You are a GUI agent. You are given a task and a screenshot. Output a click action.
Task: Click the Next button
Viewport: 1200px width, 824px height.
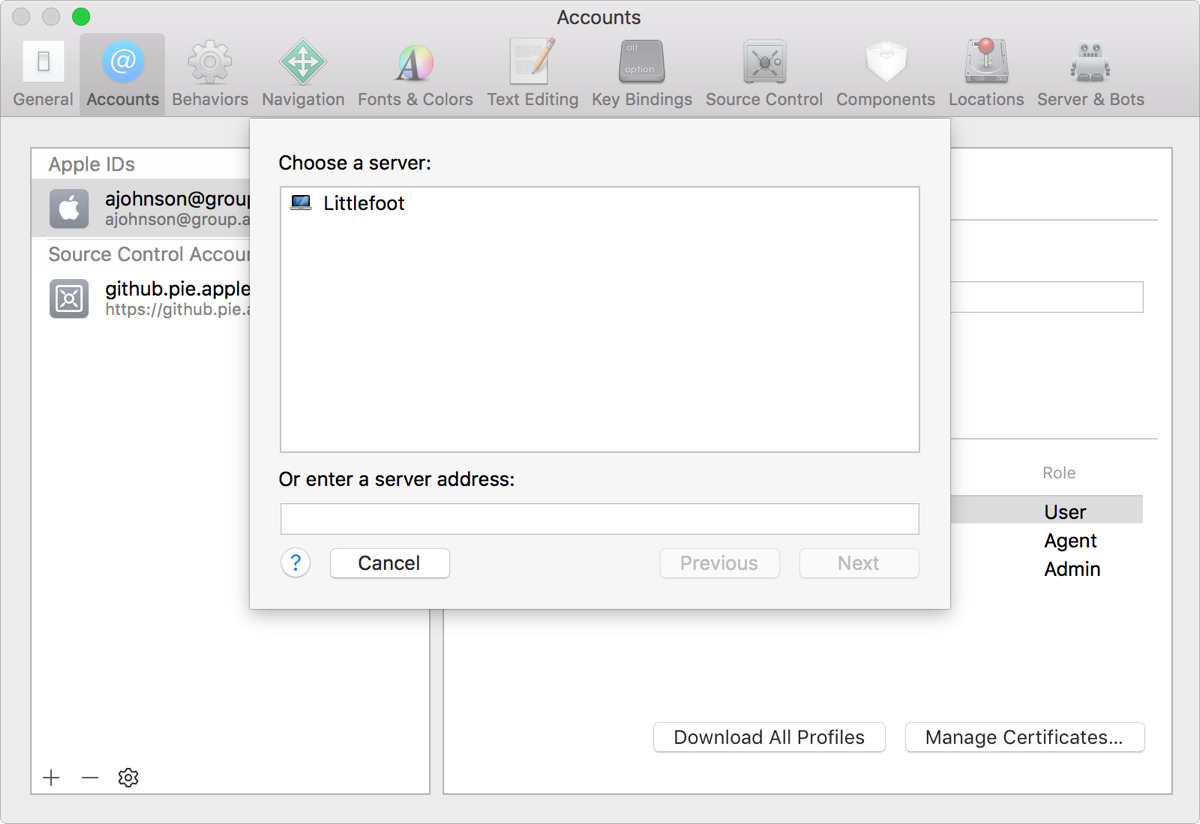859,563
